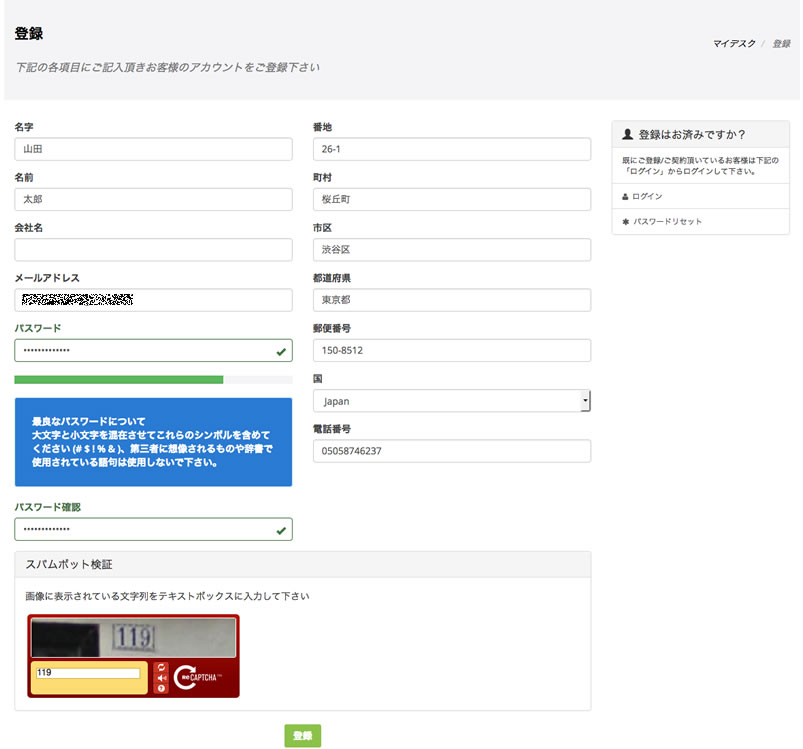Click the user icon beside ログイン

click(x=626, y=197)
